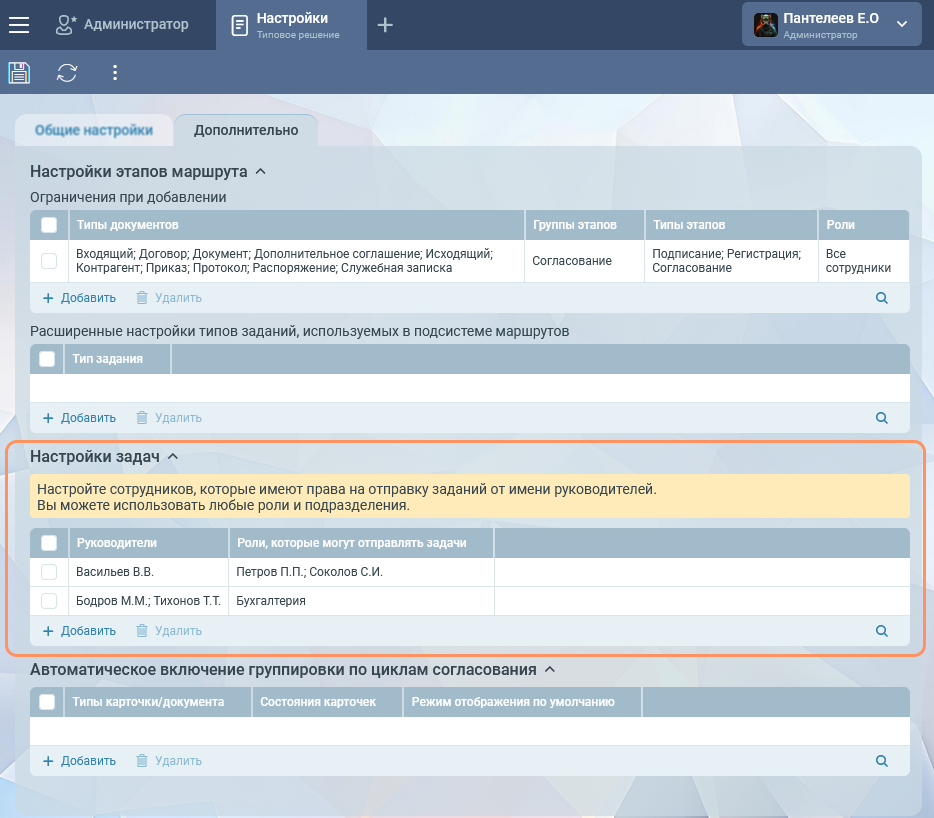Click the Петров П.П.; Соколов С.И. cell
This screenshot has height=818, width=934.
click(x=310, y=572)
